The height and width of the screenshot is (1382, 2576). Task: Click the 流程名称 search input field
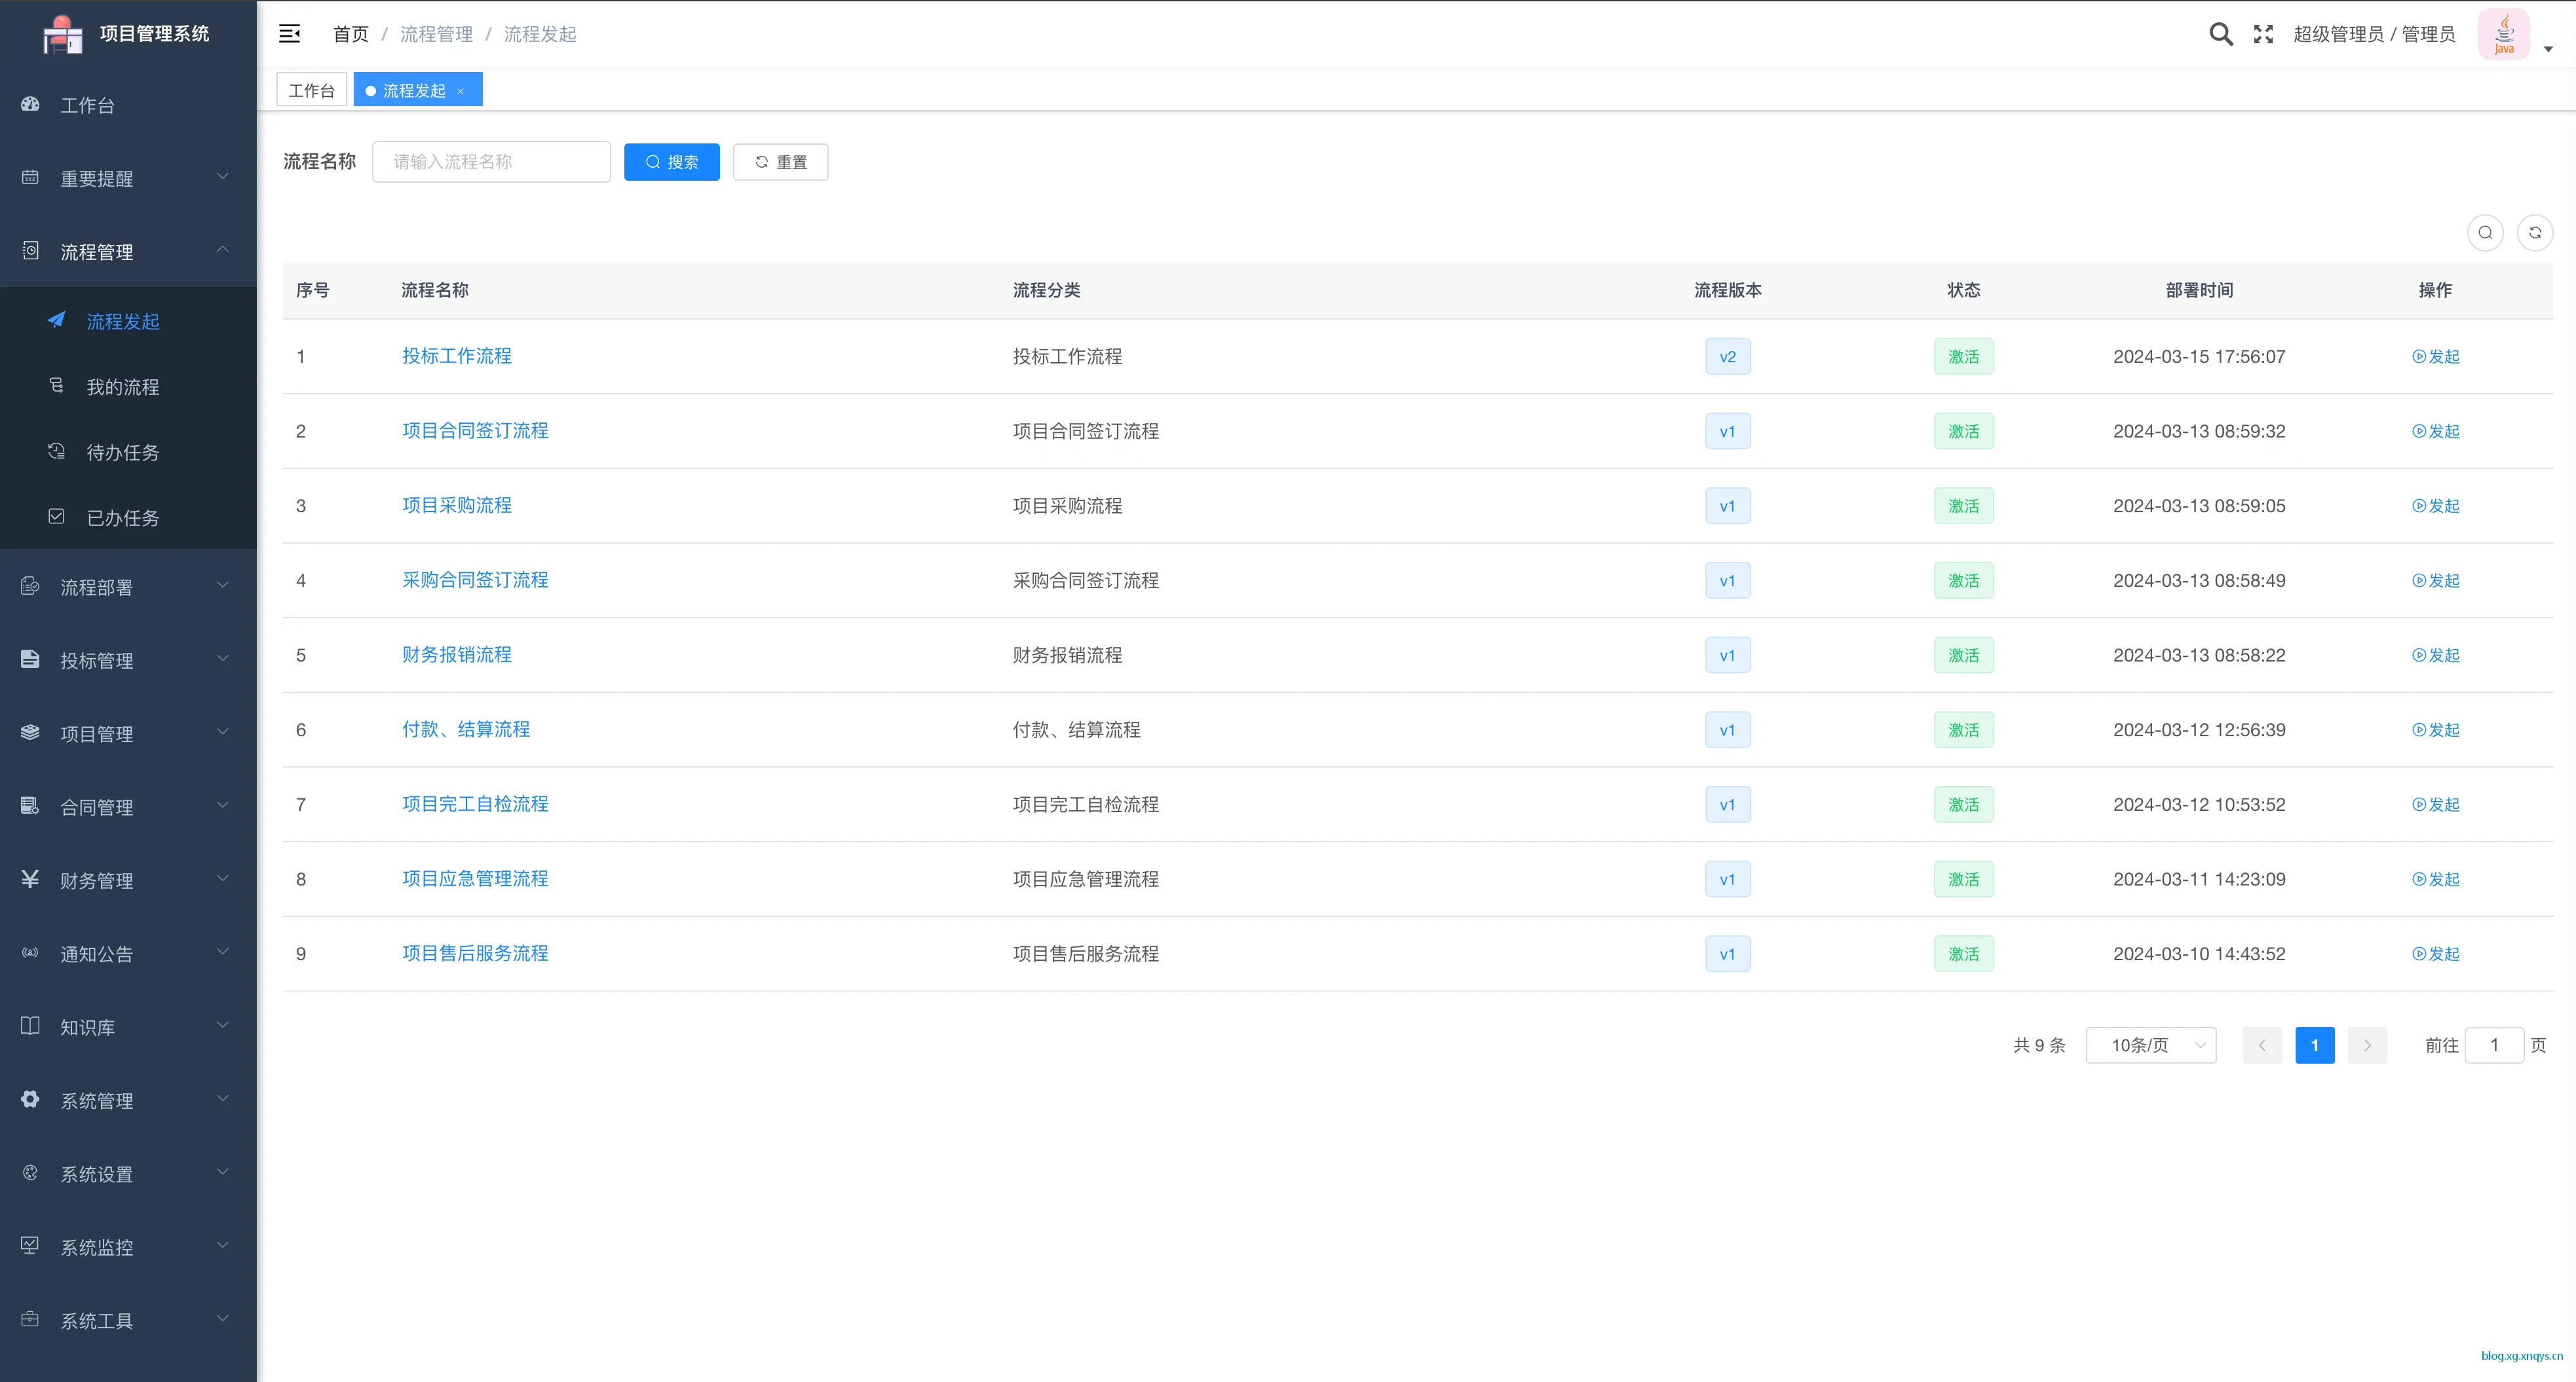[x=491, y=161]
